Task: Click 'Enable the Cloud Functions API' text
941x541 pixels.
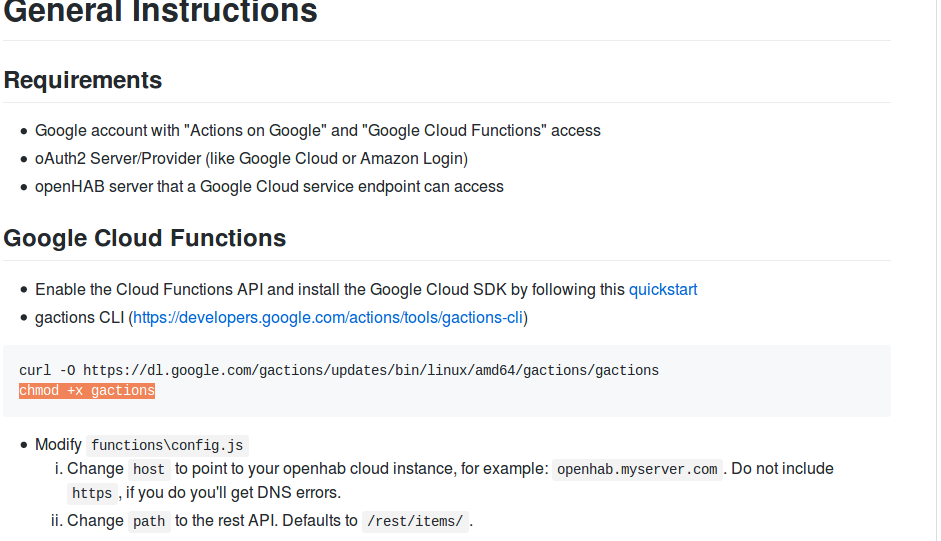Action: pos(149,290)
